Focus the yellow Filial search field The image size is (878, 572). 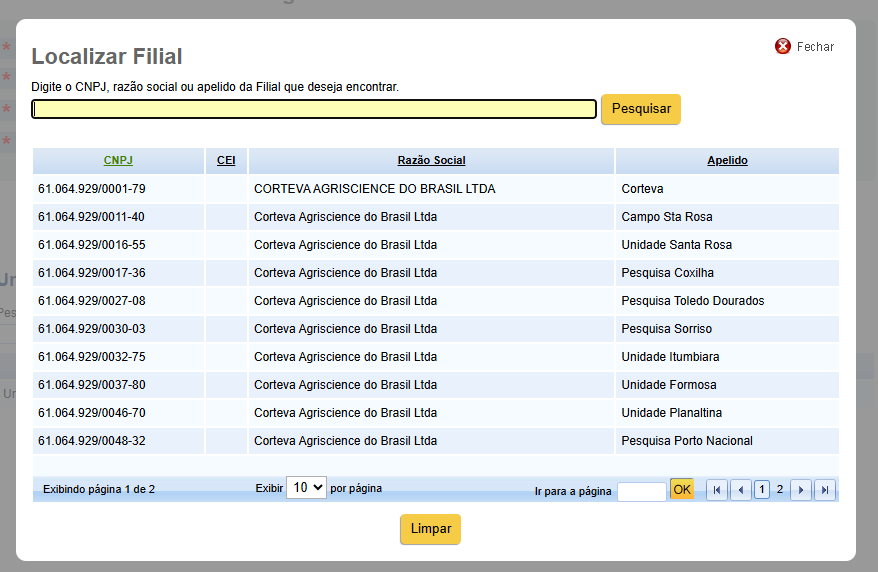click(314, 109)
